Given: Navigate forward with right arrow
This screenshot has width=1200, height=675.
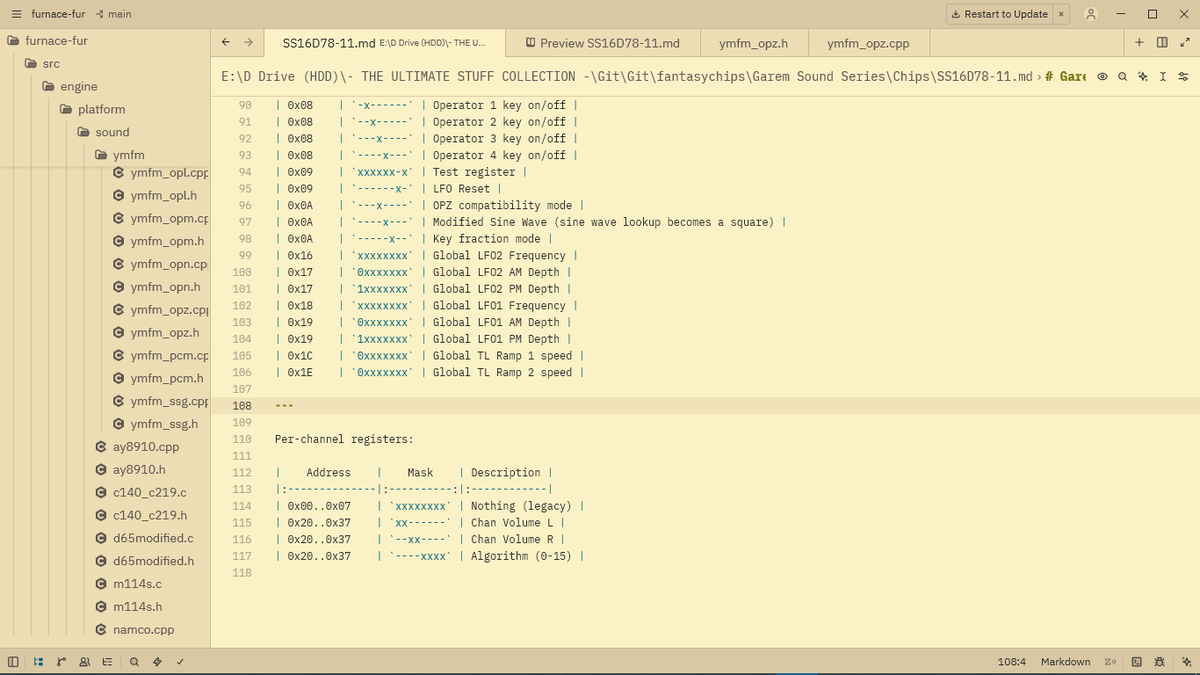Looking at the screenshot, I should click(x=248, y=42).
